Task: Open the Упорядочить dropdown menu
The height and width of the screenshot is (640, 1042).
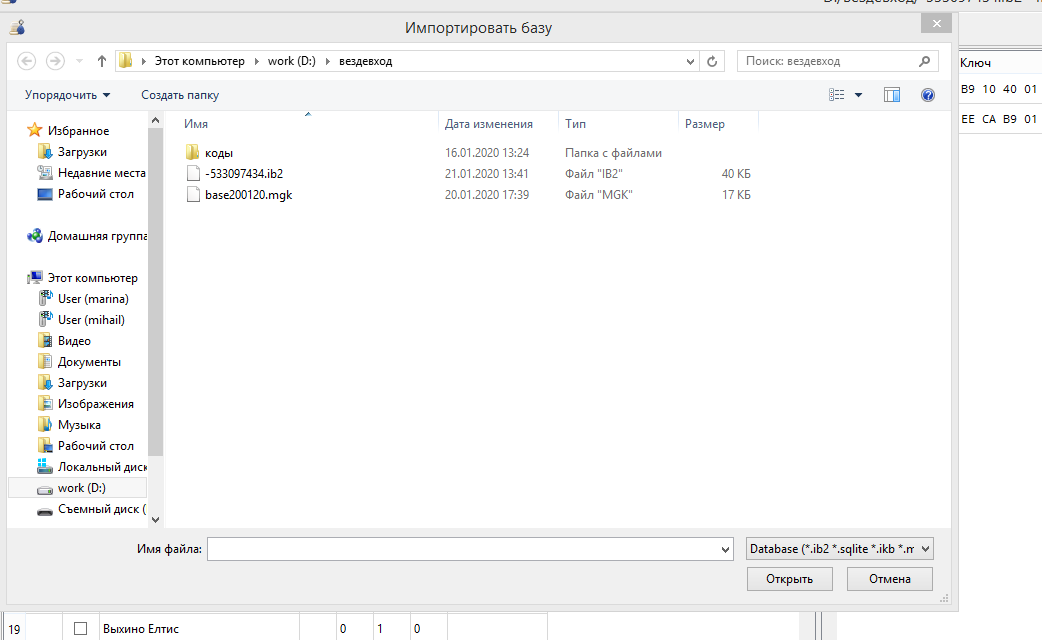Action: [68, 95]
